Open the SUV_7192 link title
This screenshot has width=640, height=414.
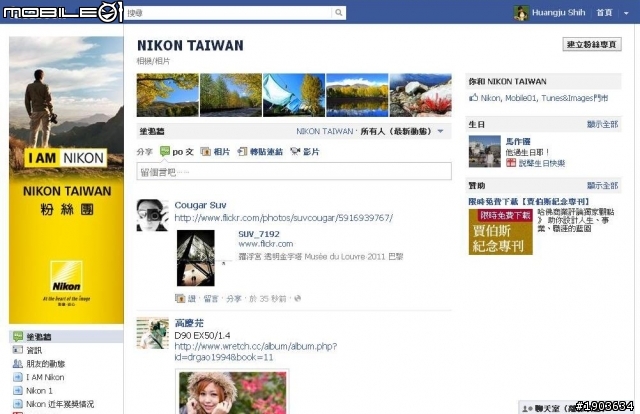point(259,234)
